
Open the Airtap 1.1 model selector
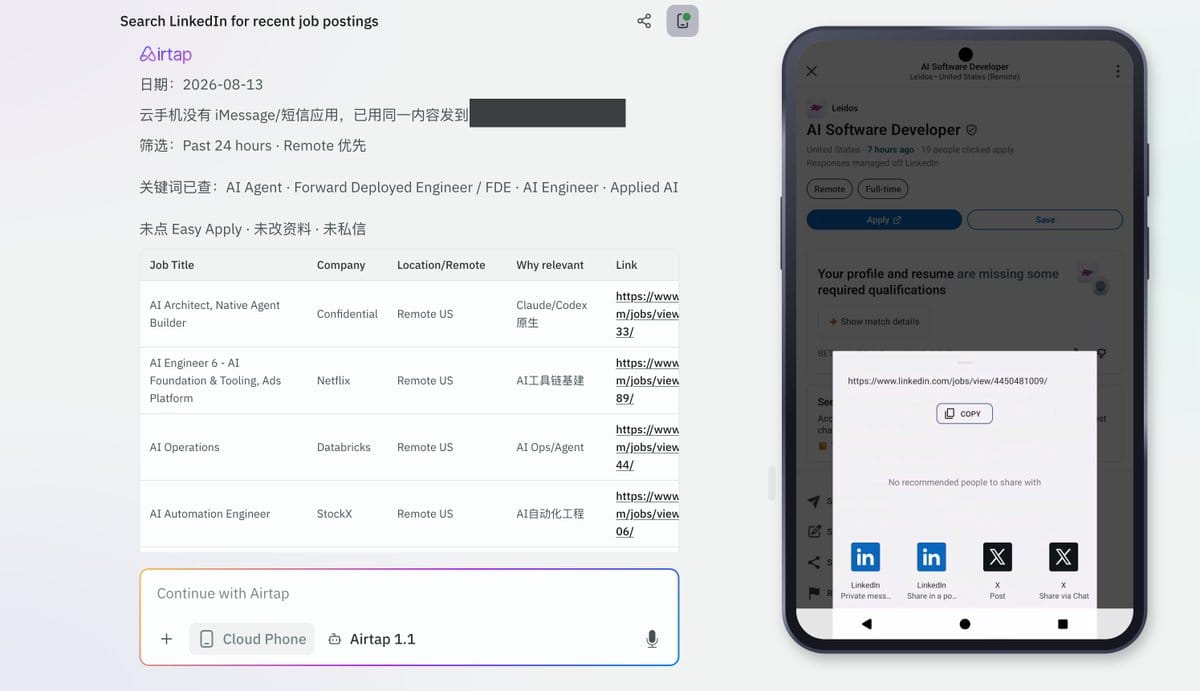point(371,639)
